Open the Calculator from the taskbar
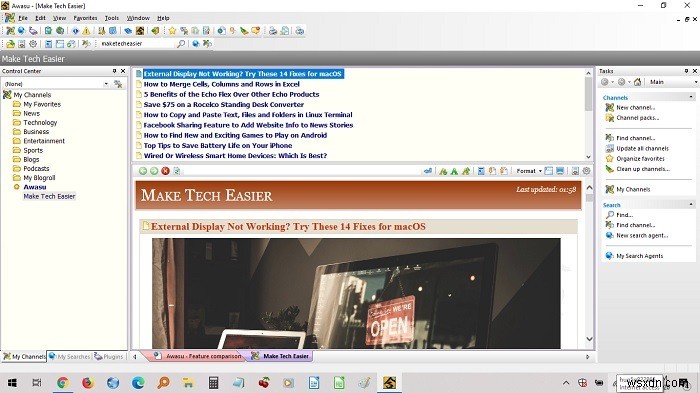 [213, 383]
